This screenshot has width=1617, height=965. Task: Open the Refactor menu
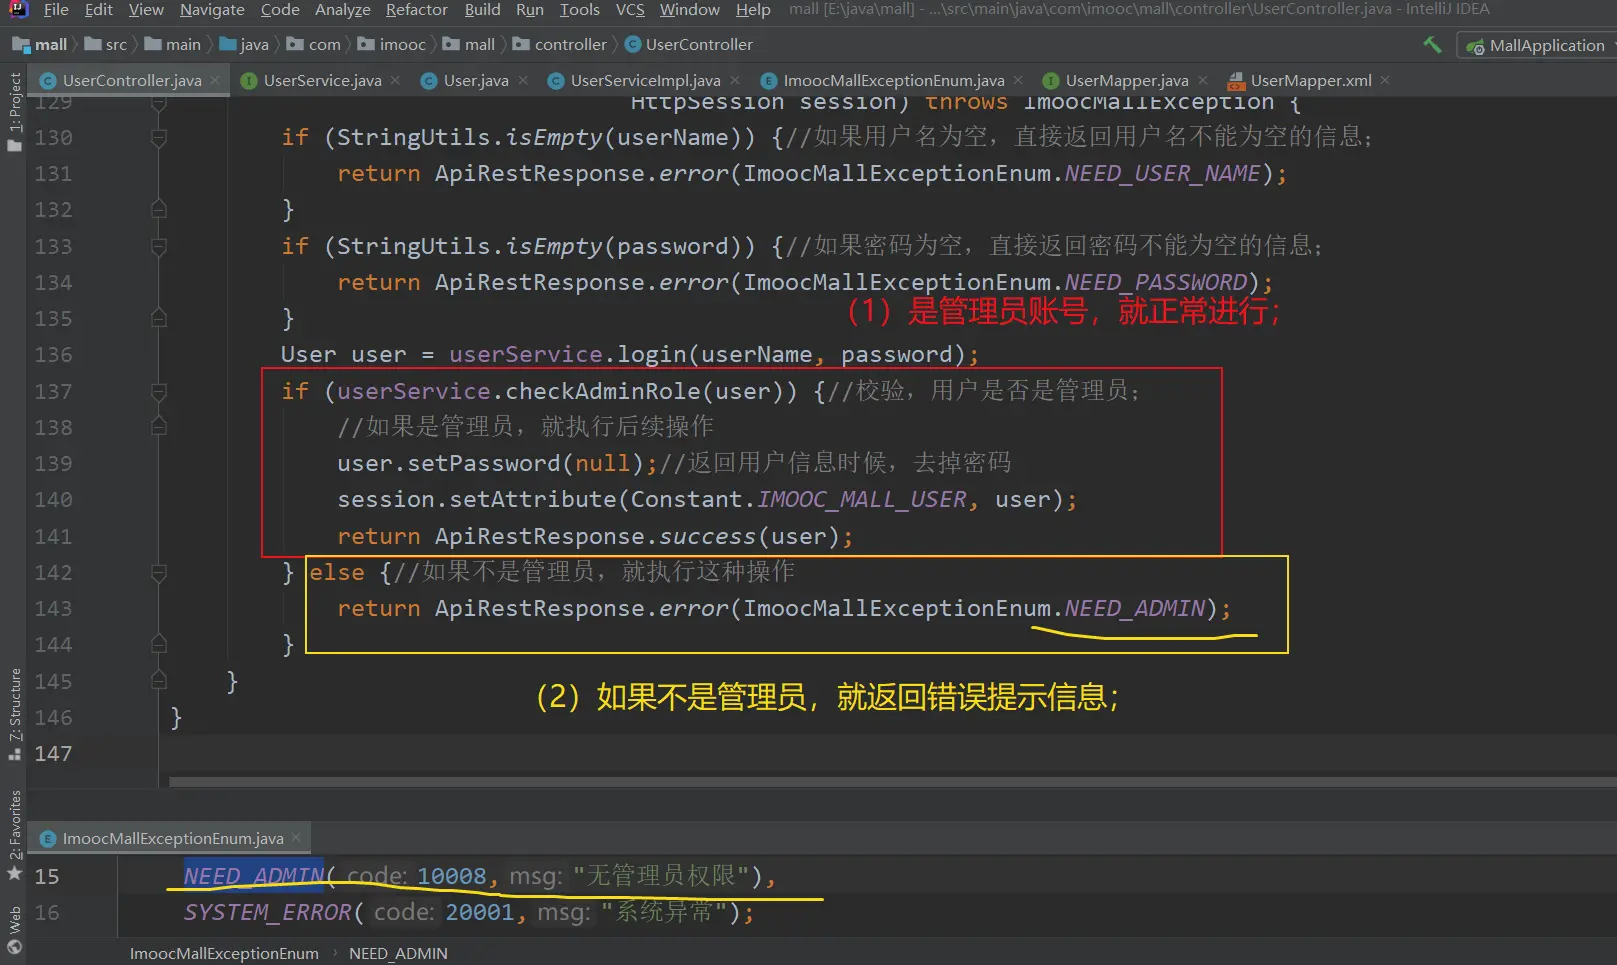(x=416, y=10)
